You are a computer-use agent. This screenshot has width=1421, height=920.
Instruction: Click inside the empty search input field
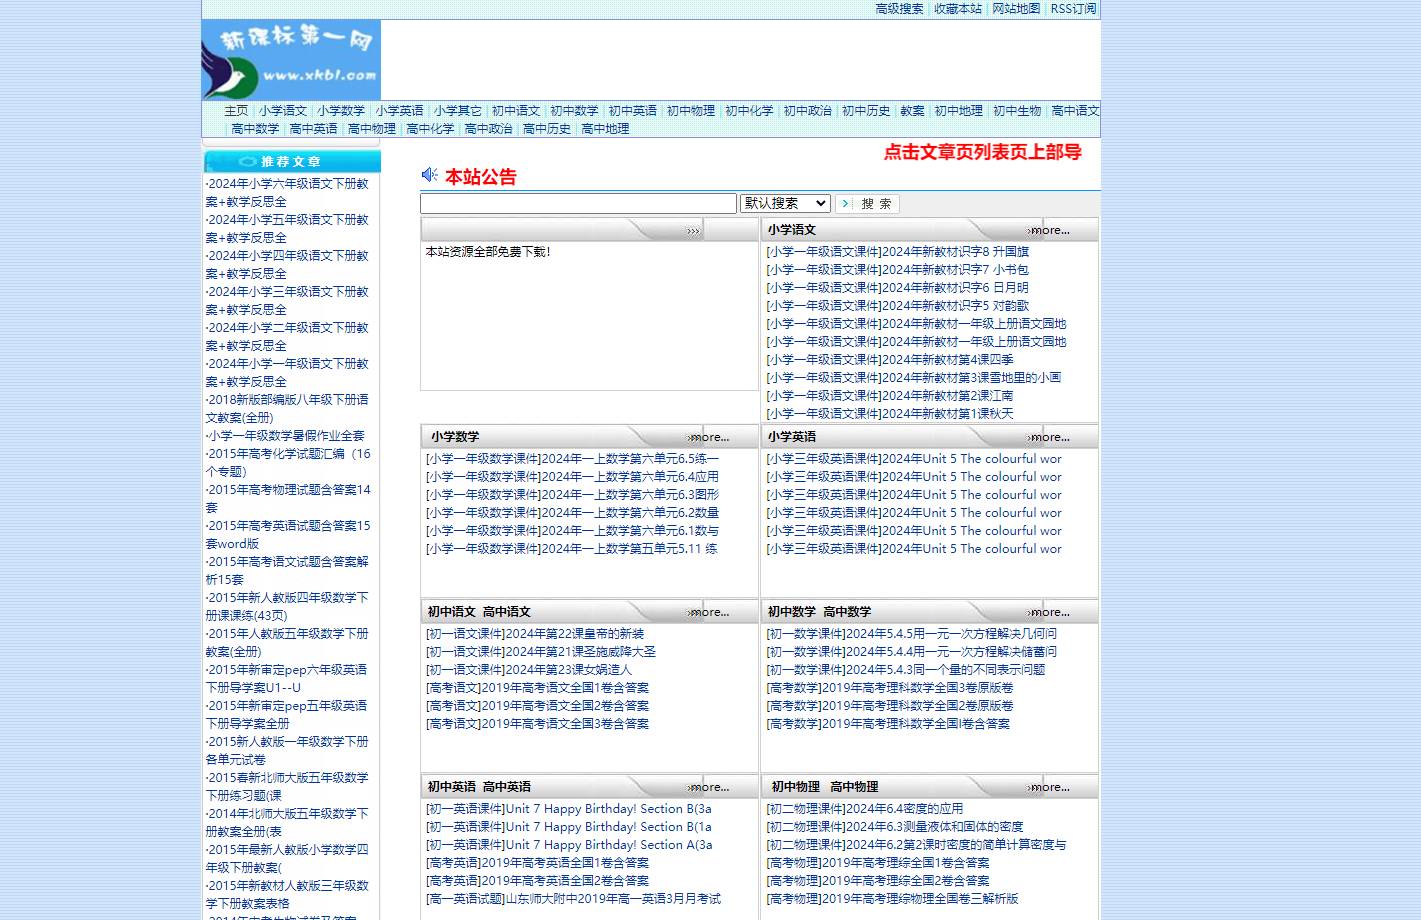[x=578, y=203]
